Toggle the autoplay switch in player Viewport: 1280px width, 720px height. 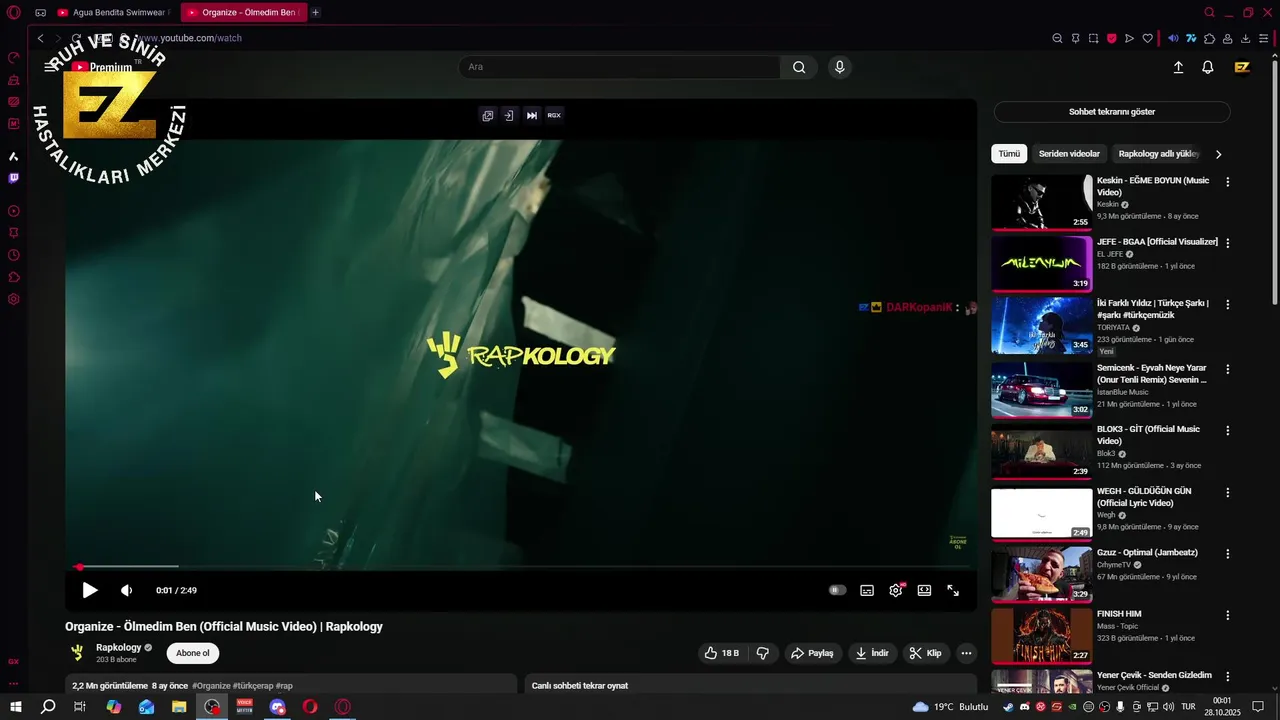[x=838, y=590]
